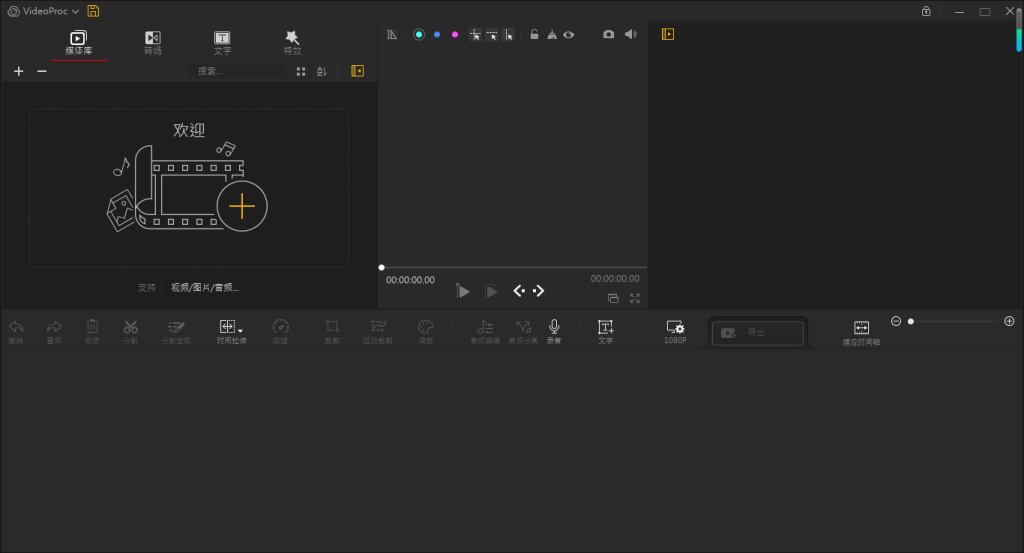The height and width of the screenshot is (553, 1024).
Task: Zoom in the timeline with plus
Action: (x=1009, y=321)
